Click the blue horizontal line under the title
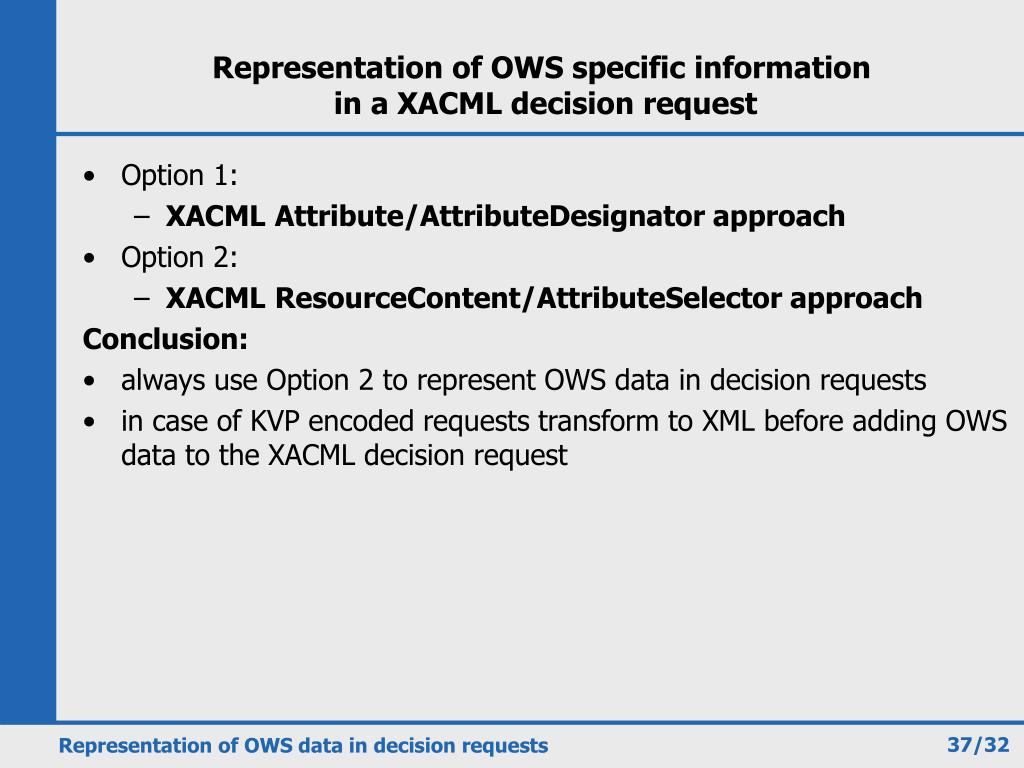 click(x=540, y=134)
